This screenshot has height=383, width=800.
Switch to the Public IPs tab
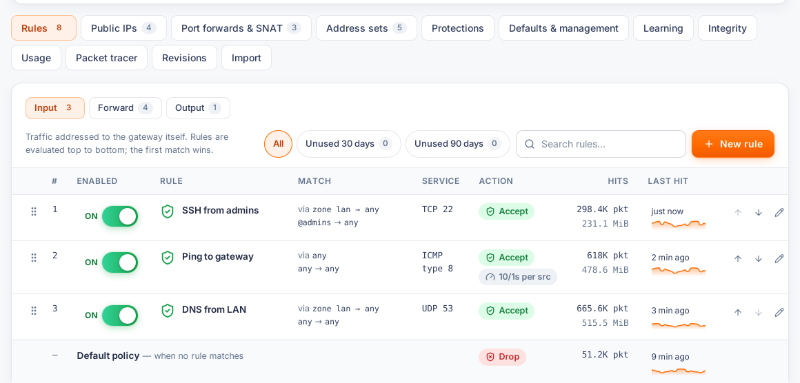(123, 28)
